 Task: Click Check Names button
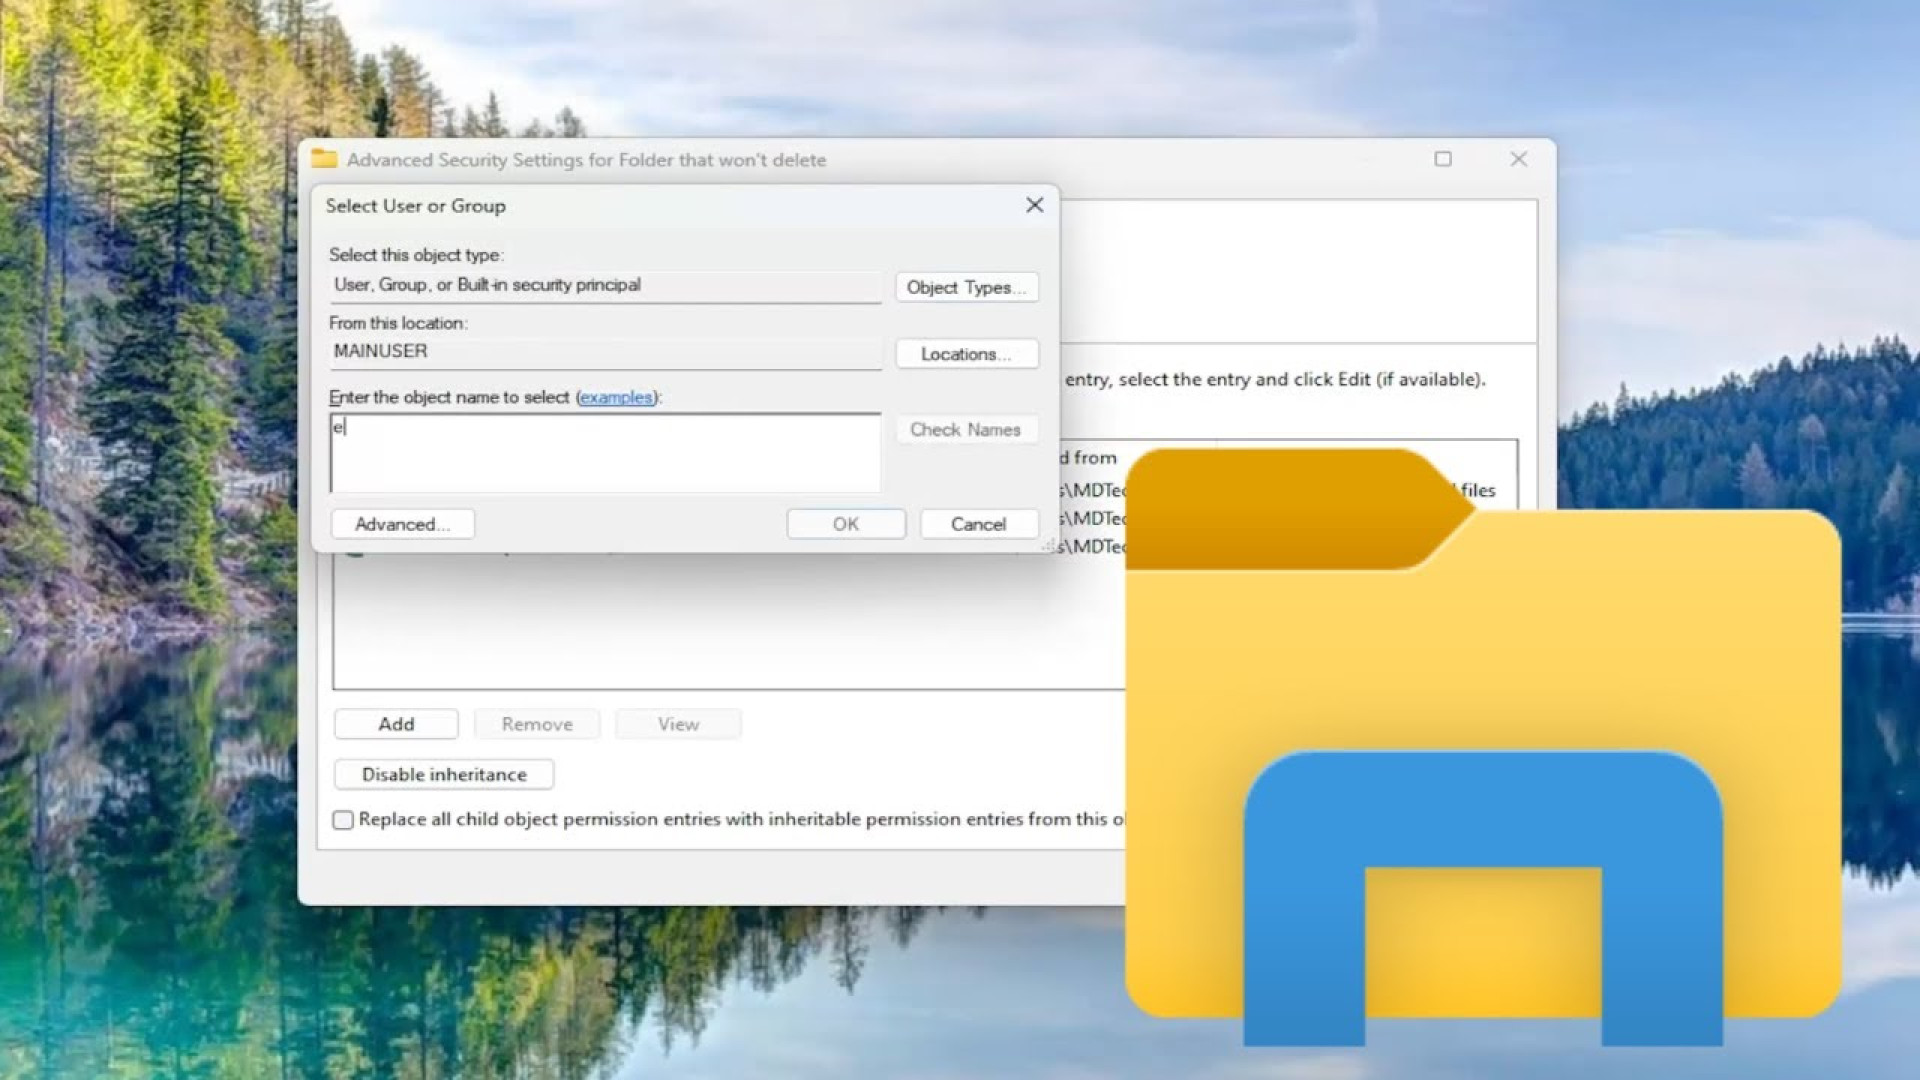point(966,430)
